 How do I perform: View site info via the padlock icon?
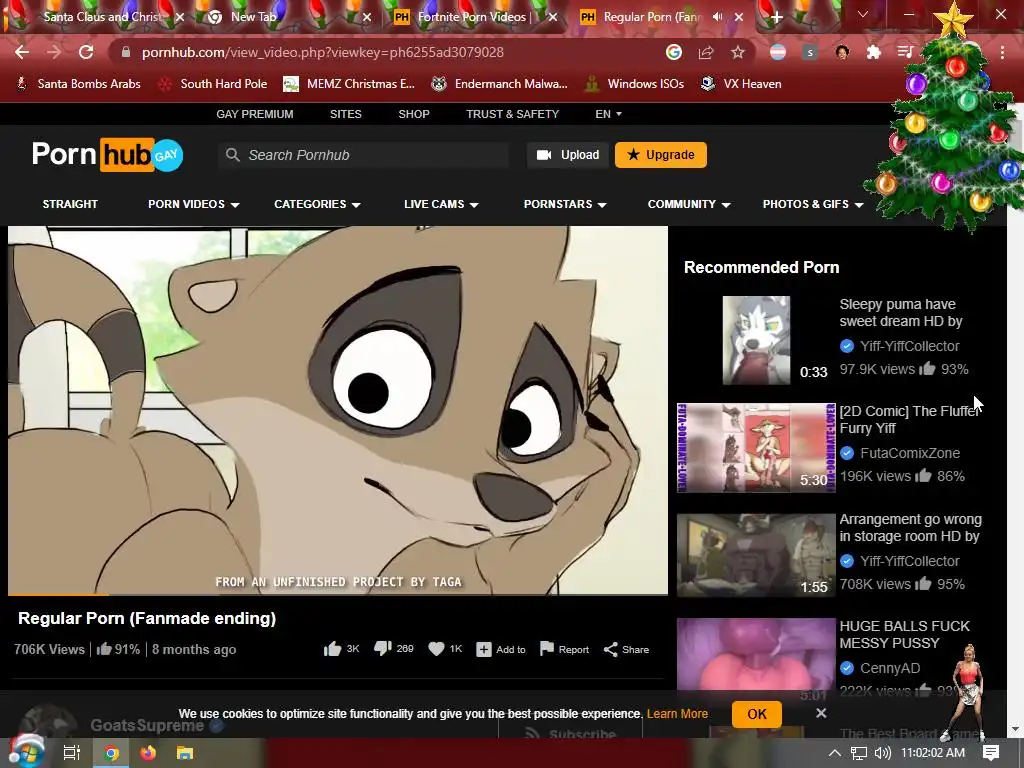tap(125, 52)
